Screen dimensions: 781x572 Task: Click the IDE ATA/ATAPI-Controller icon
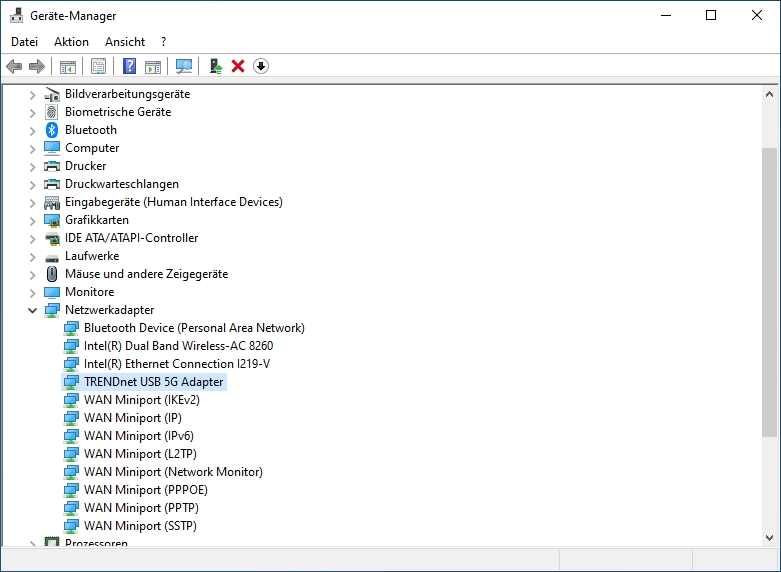click(x=52, y=238)
